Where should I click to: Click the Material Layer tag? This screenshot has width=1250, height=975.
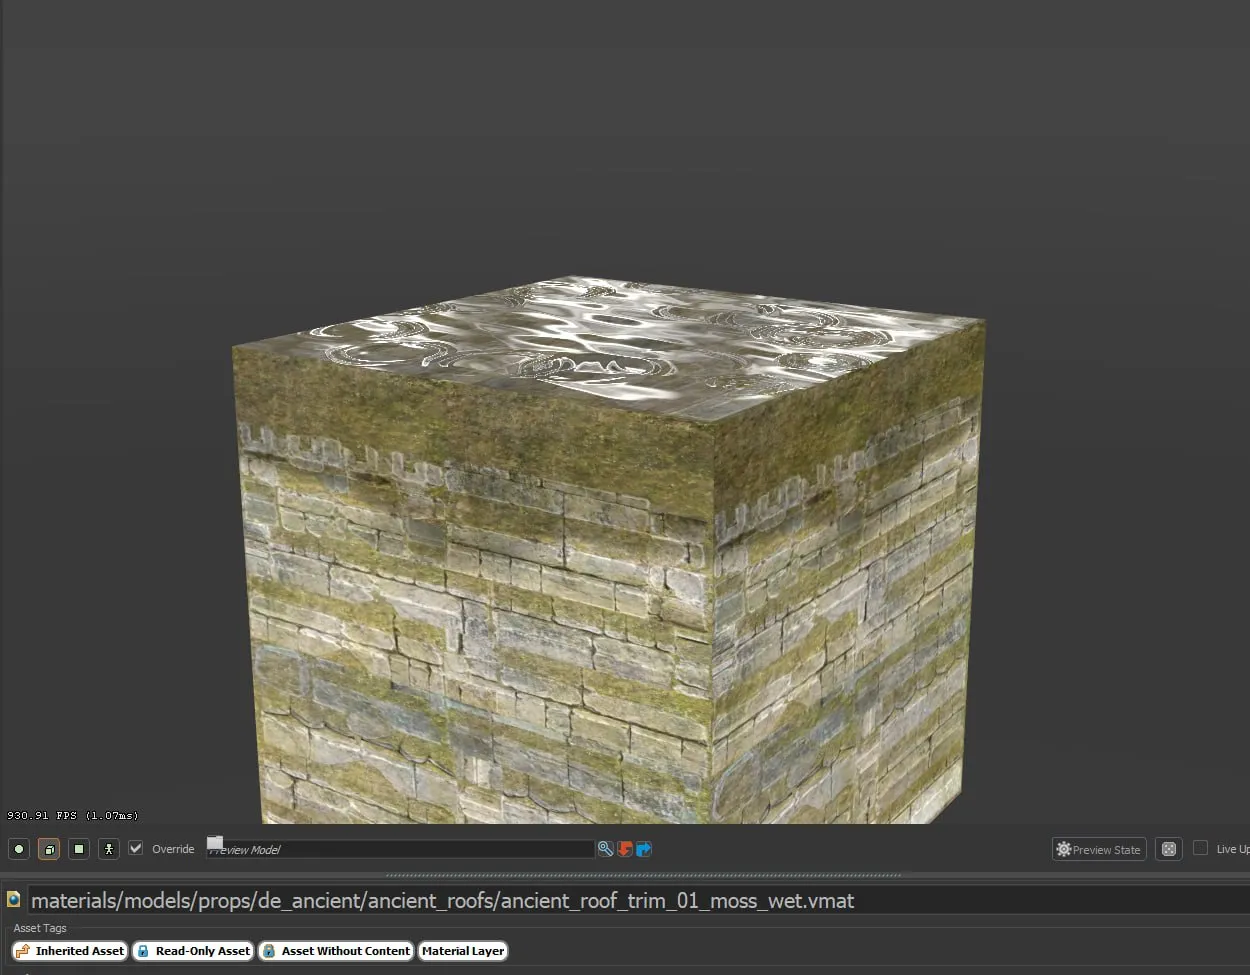click(x=463, y=951)
